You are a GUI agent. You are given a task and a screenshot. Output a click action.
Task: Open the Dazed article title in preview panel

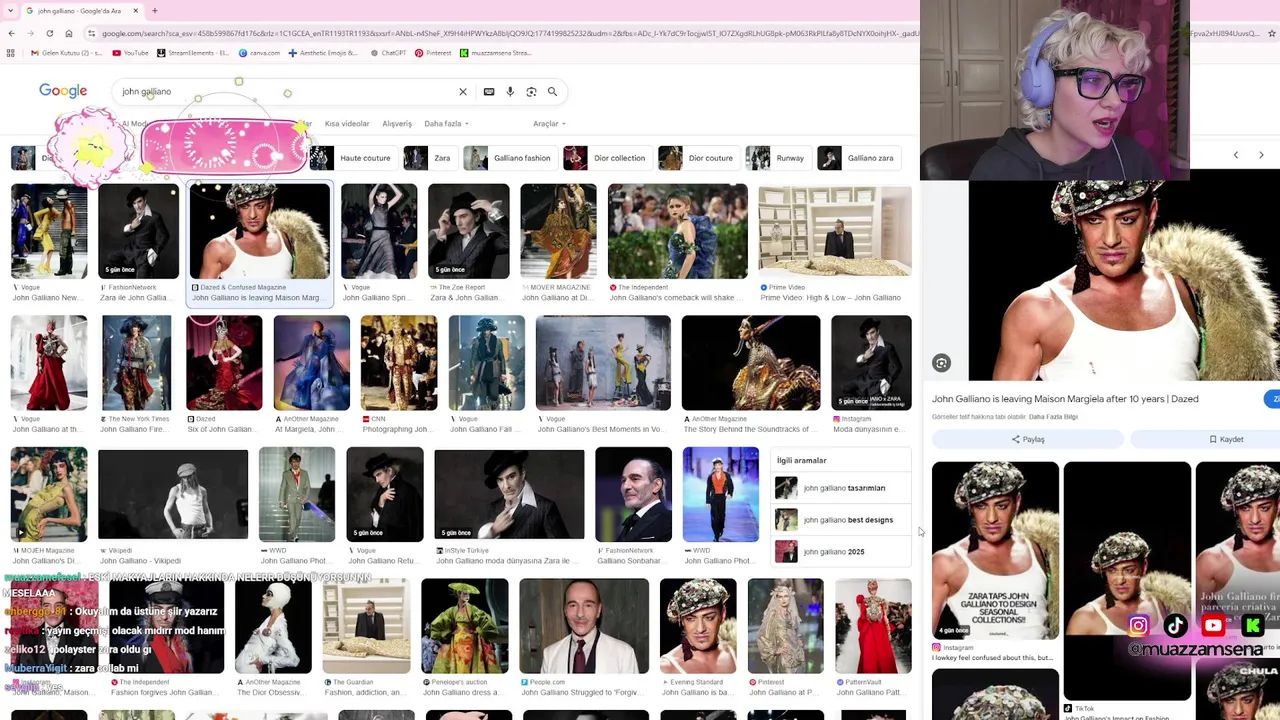point(1065,399)
